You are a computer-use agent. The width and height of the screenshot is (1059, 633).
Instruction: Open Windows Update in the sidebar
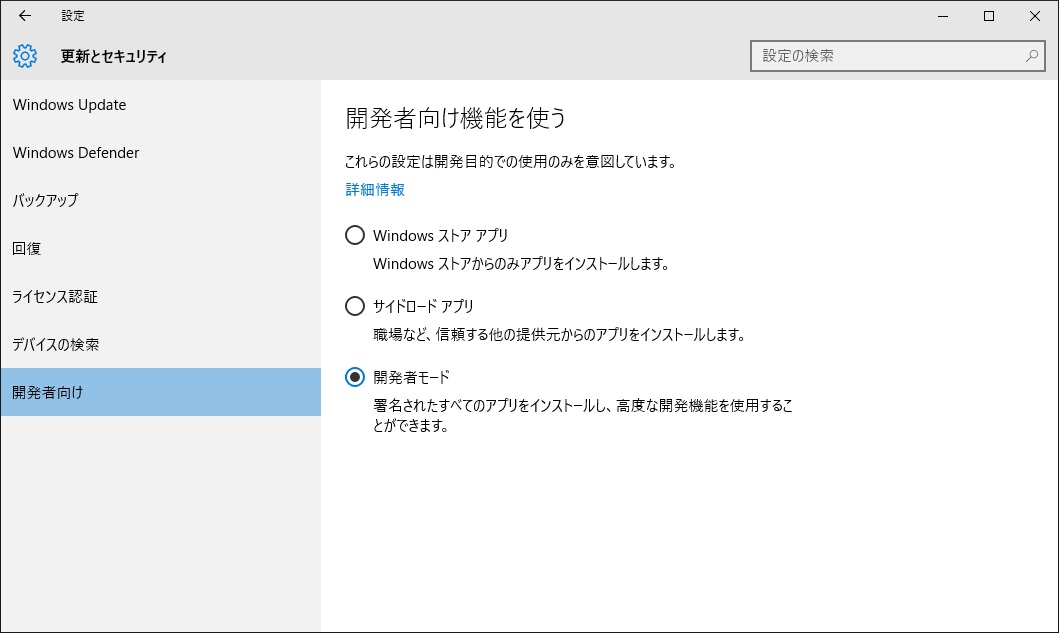70,105
